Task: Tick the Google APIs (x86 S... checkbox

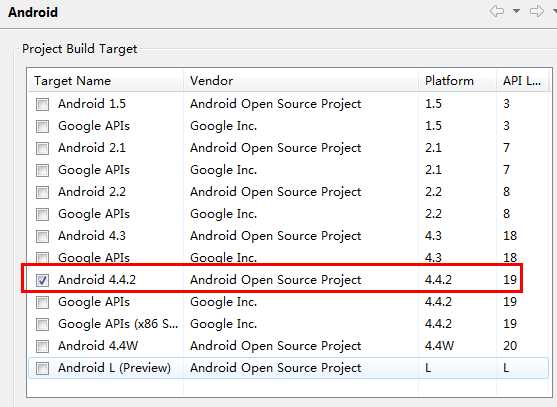Action: point(42,325)
